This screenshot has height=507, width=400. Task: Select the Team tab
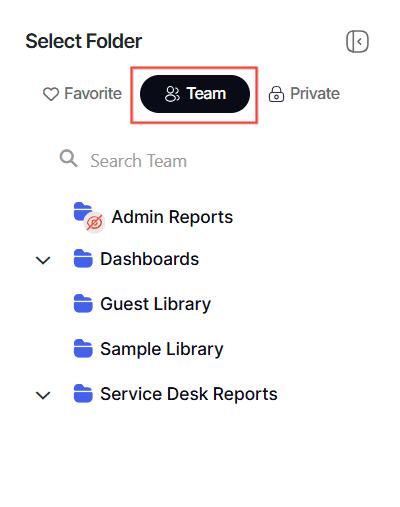tap(195, 94)
